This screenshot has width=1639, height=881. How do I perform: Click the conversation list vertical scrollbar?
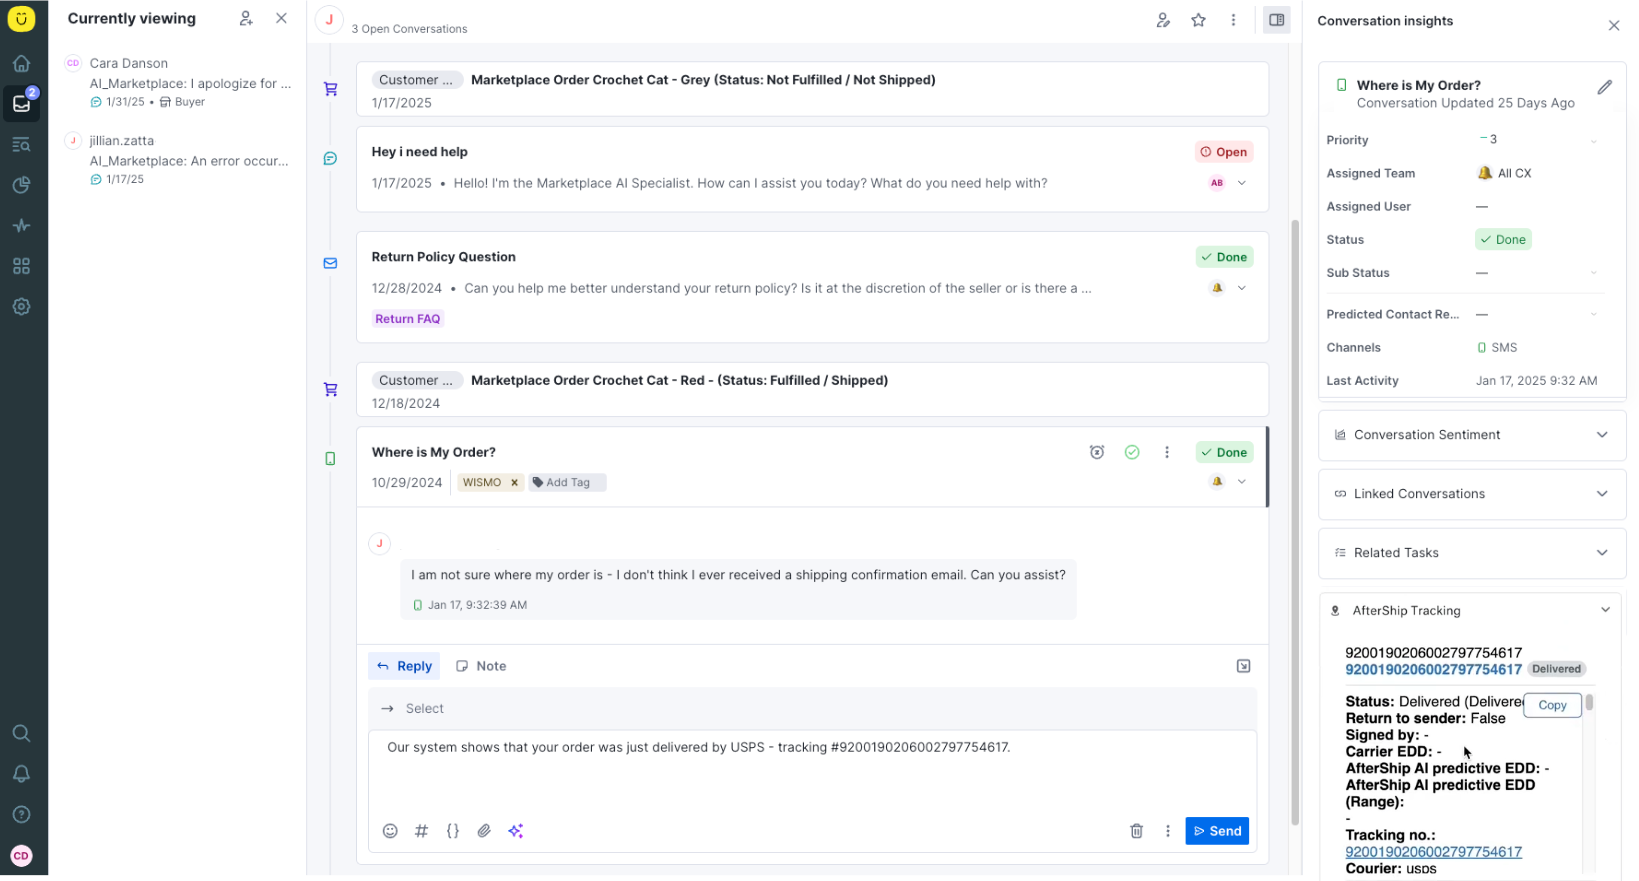click(x=1296, y=520)
